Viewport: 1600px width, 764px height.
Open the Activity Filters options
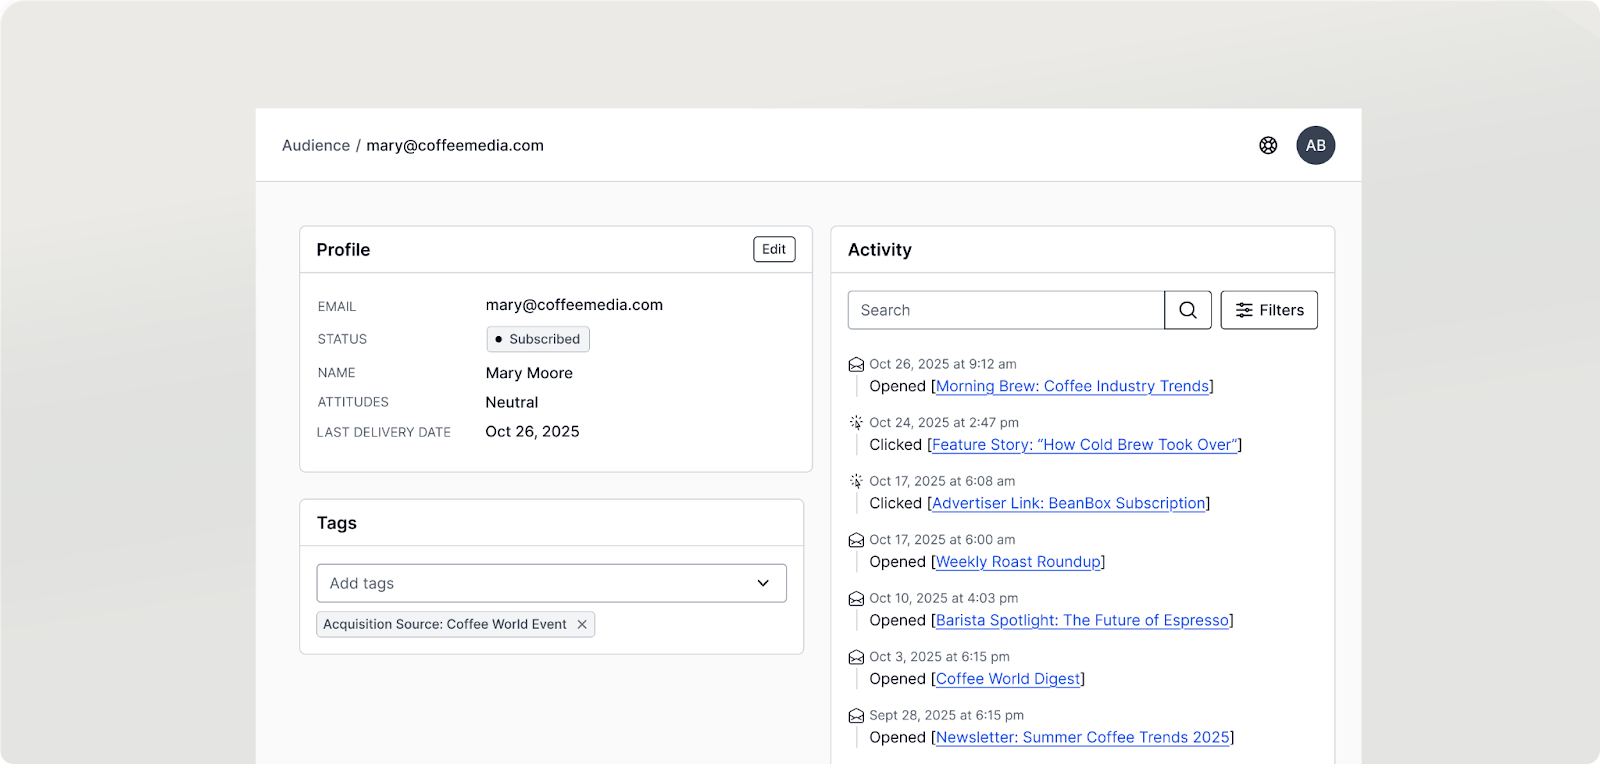click(x=1269, y=310)
